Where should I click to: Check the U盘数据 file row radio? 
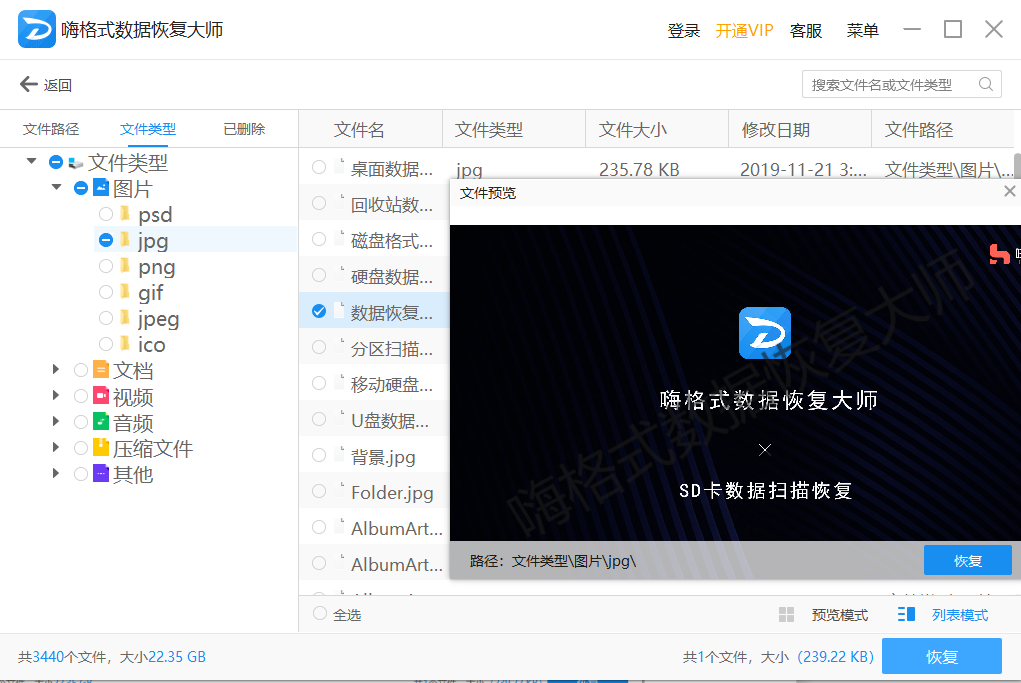(319, 419)
